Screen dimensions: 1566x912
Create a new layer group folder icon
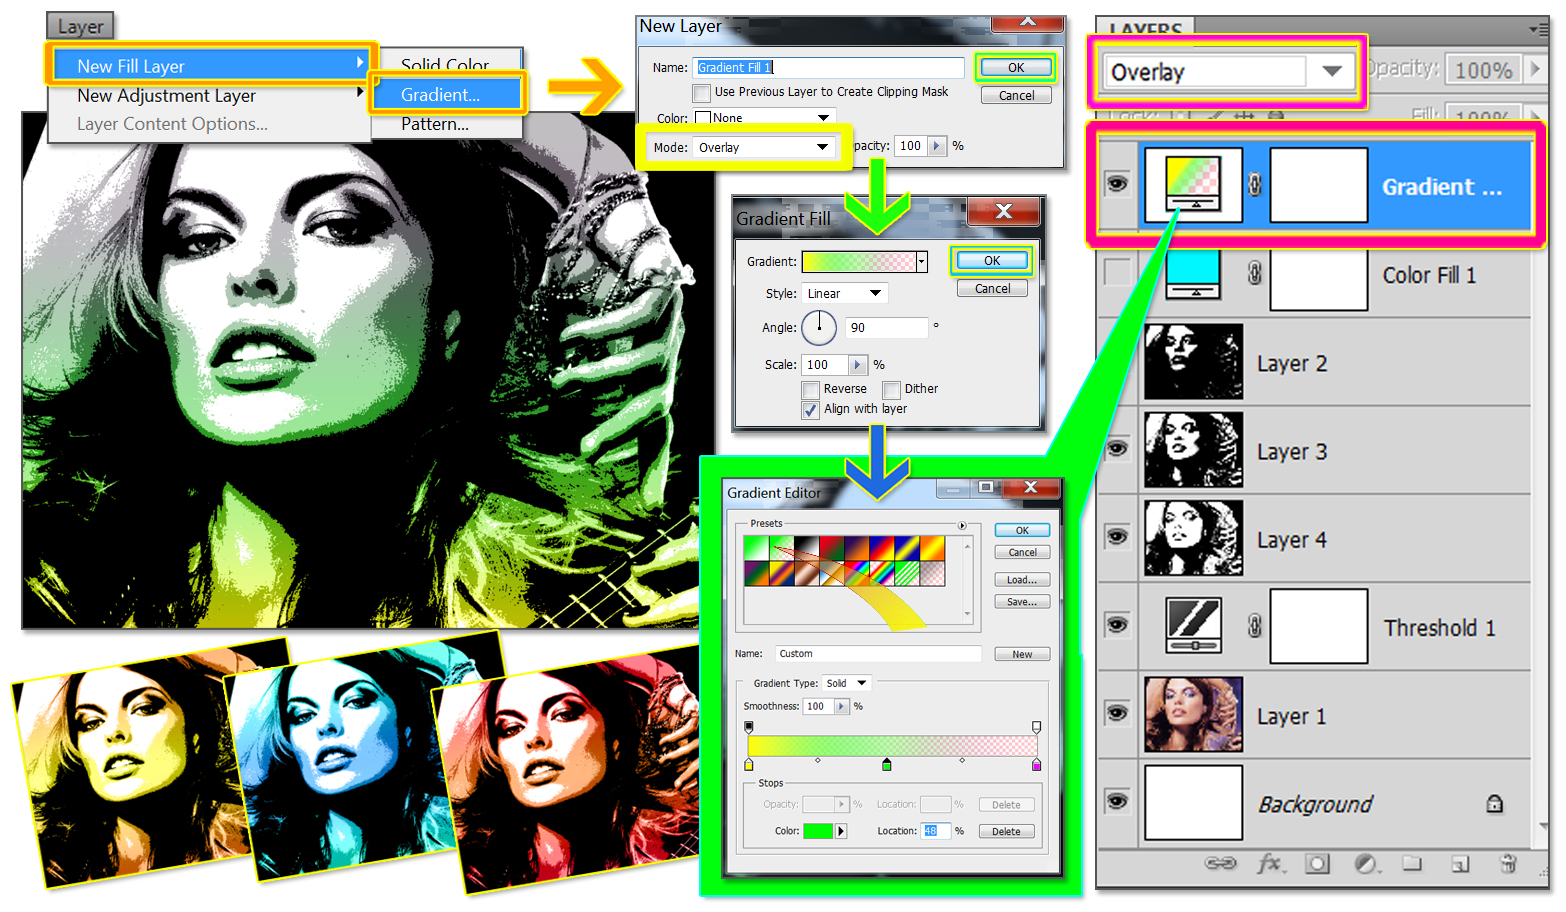coord(1414,864)
